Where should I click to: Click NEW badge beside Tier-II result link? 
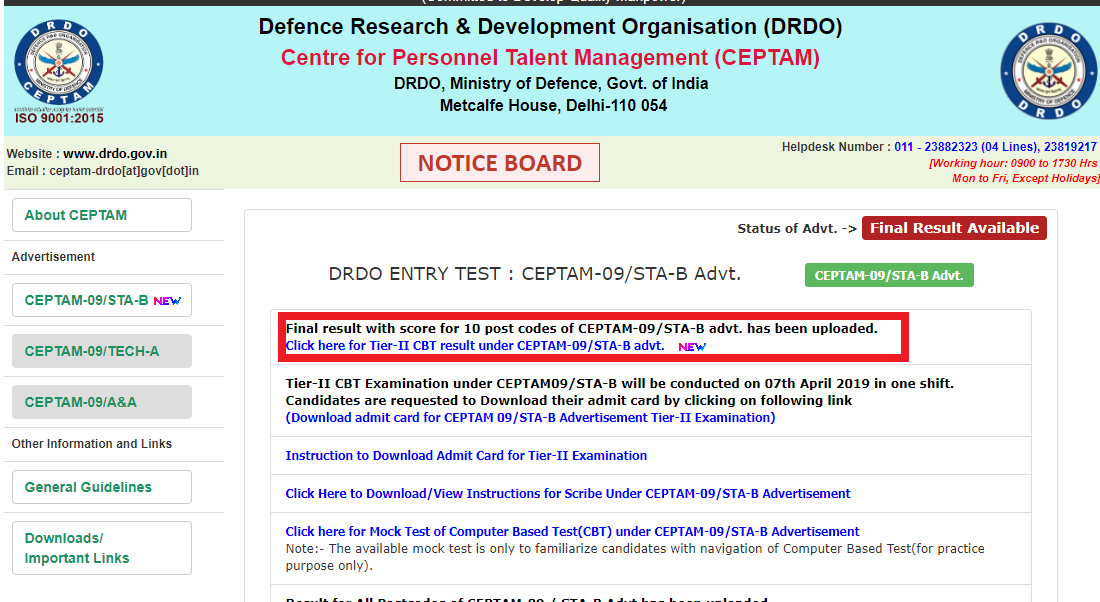click(692, 347)
